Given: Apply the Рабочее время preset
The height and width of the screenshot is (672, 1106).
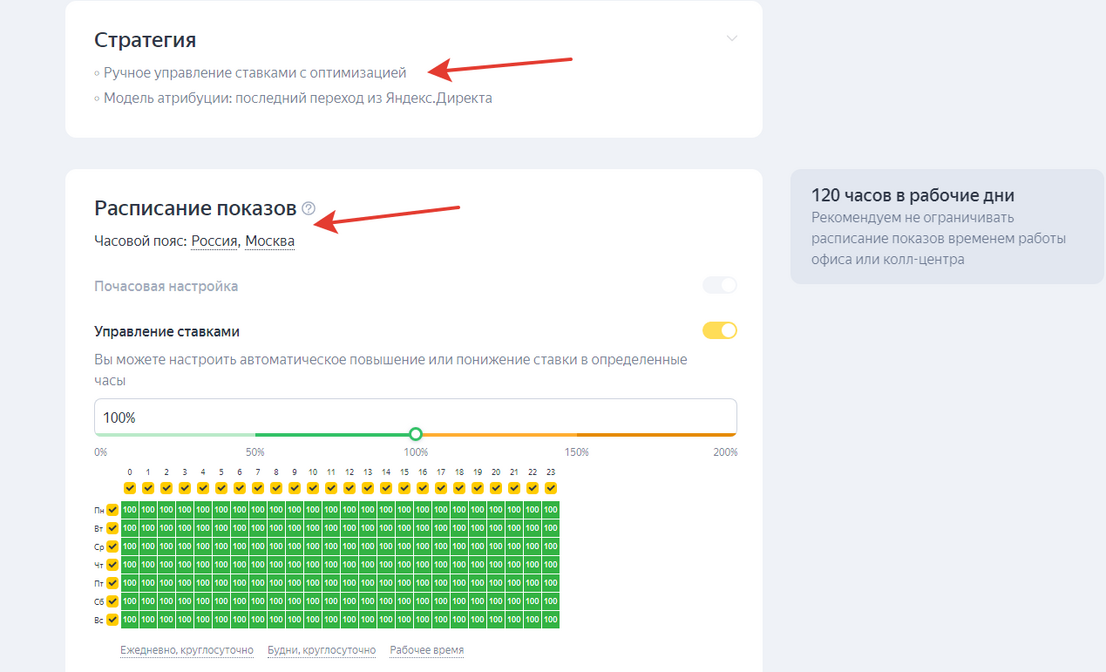Looking at the screenshot, I should point(427,650).
